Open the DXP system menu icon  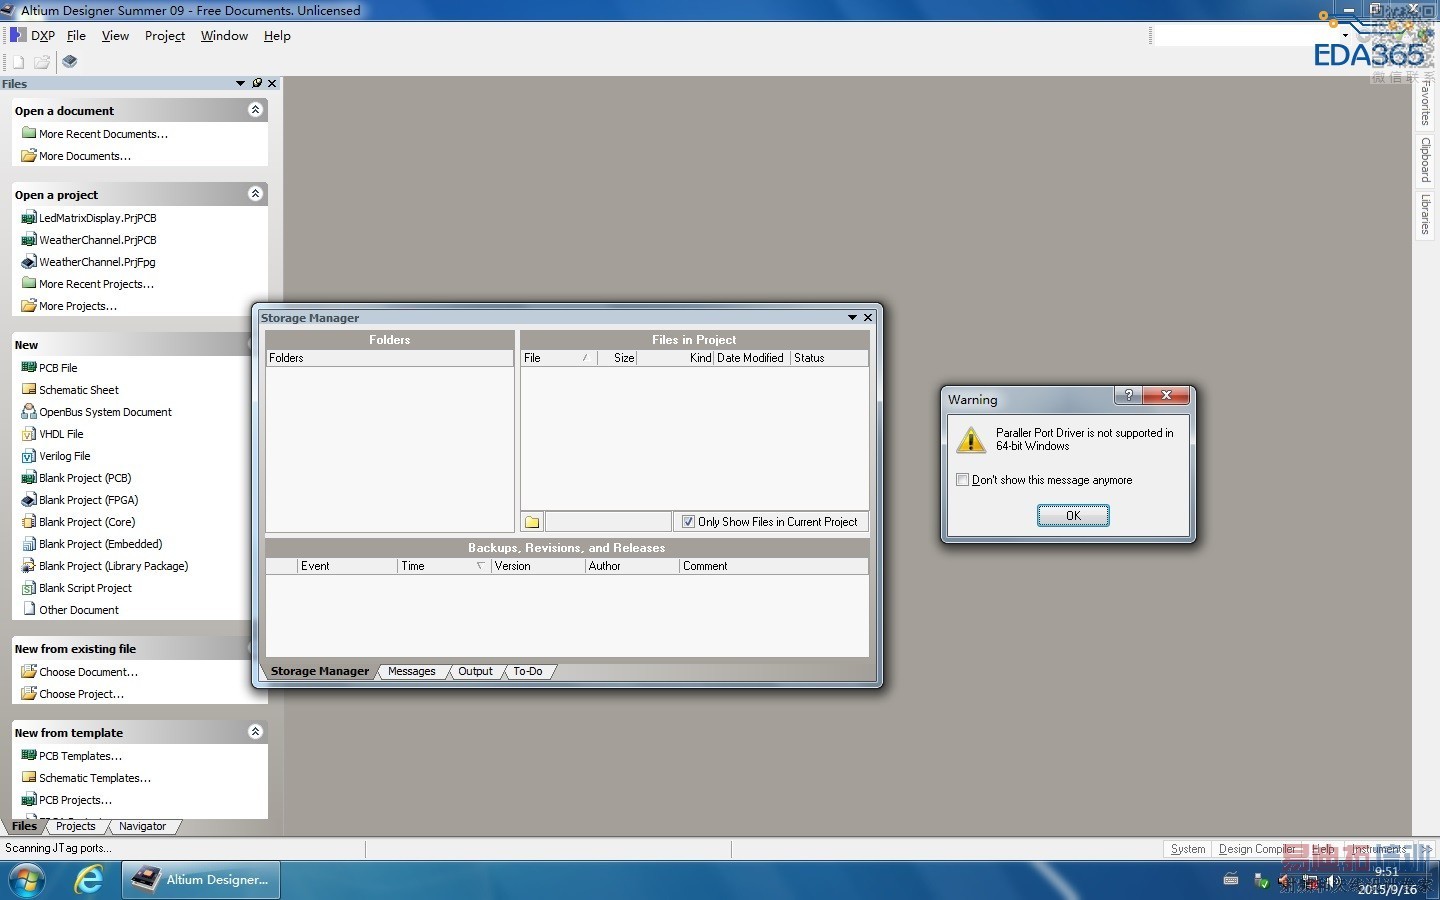[18, 35]
